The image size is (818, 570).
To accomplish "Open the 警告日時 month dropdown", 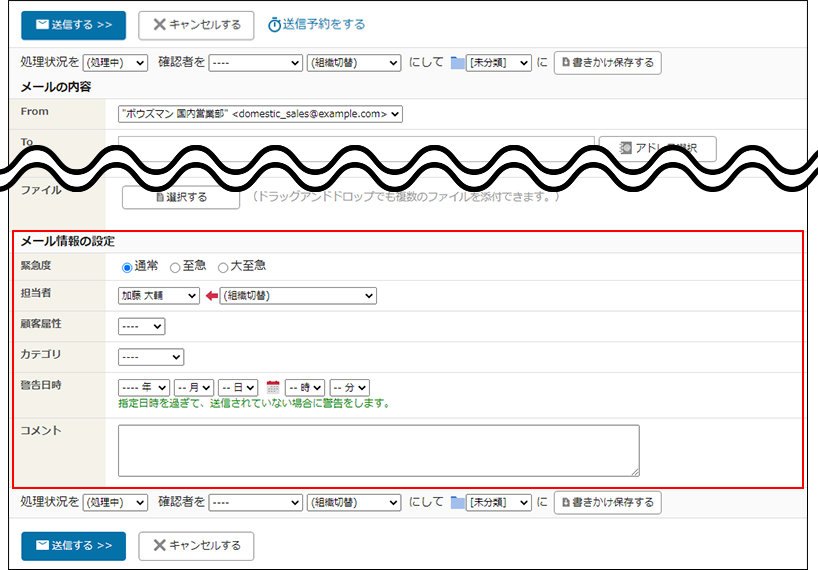I will pyautogui.click(x=194, y=387).
